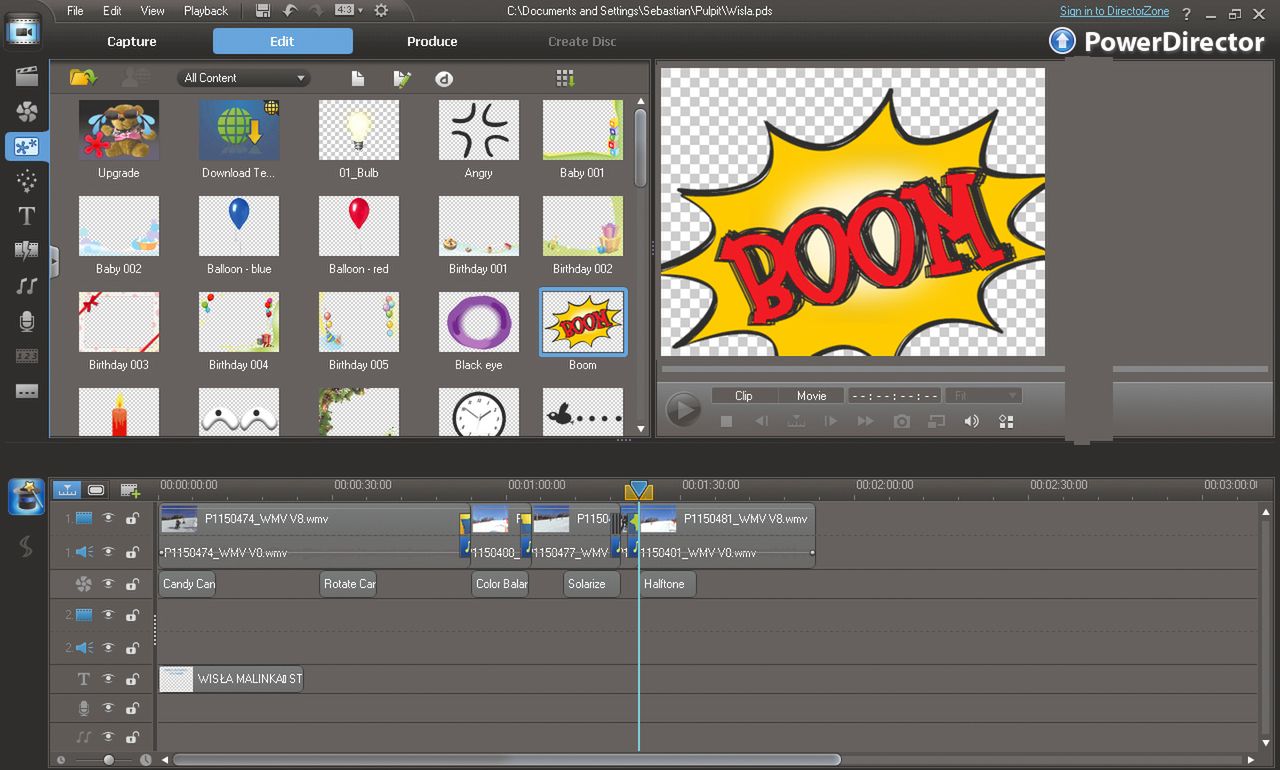Select the WISŁA MALINKA title clip
Screen dimensions: 1280x770
(x=231, y=679)
